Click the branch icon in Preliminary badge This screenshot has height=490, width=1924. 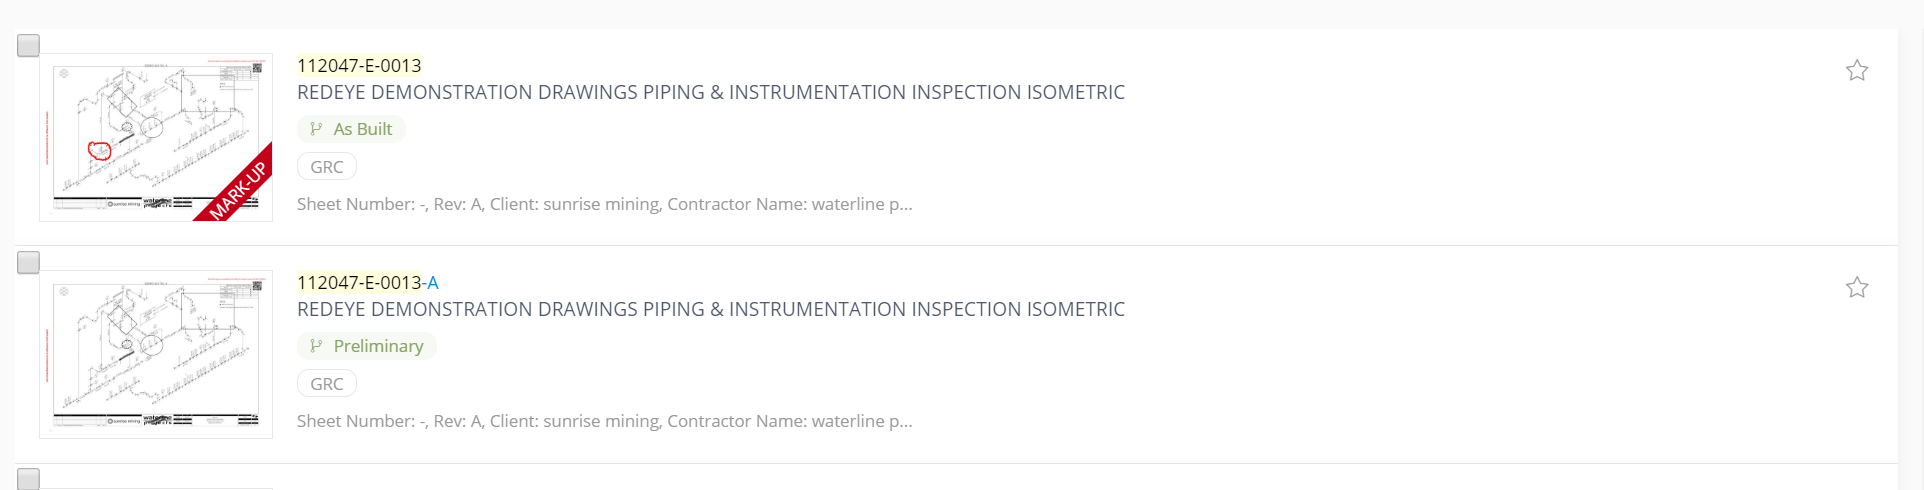(x=316, y=346)
